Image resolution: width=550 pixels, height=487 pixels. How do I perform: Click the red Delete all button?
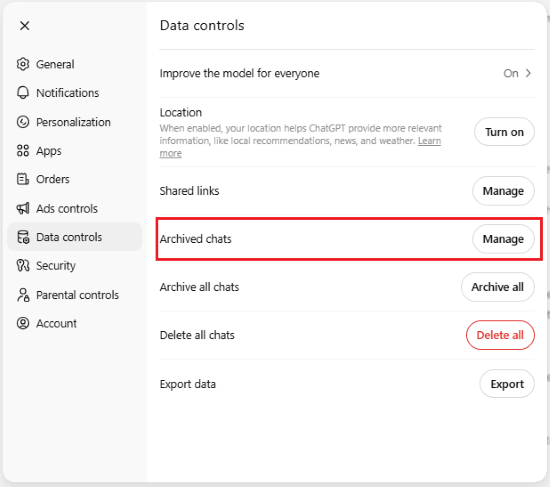pyautogui.click(x=500, y=335)
